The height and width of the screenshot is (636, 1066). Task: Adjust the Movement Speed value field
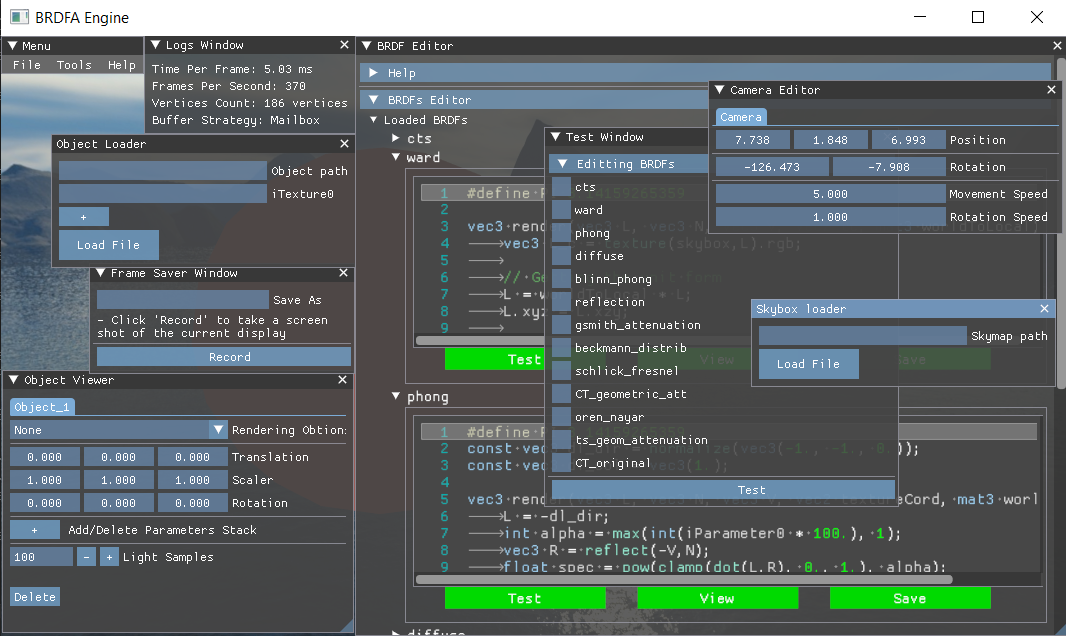point(830,194)
